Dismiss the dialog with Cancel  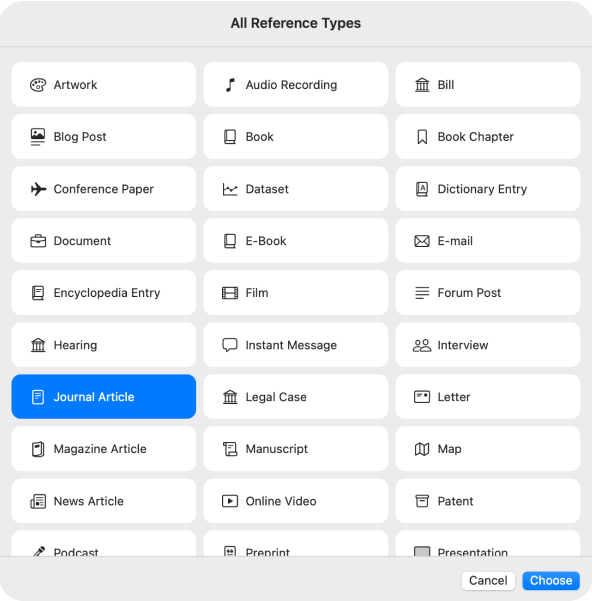[x=488, y=581]
